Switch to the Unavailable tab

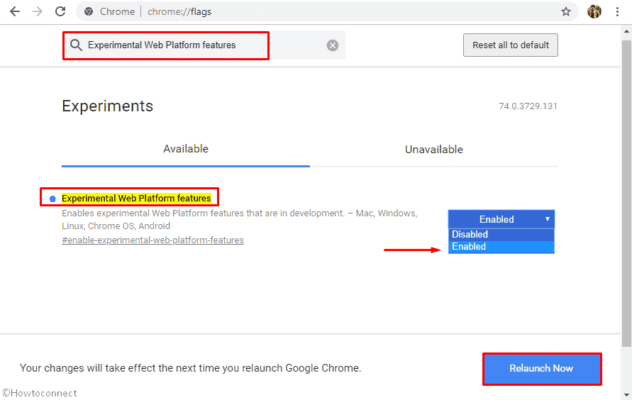coord(434,150)
